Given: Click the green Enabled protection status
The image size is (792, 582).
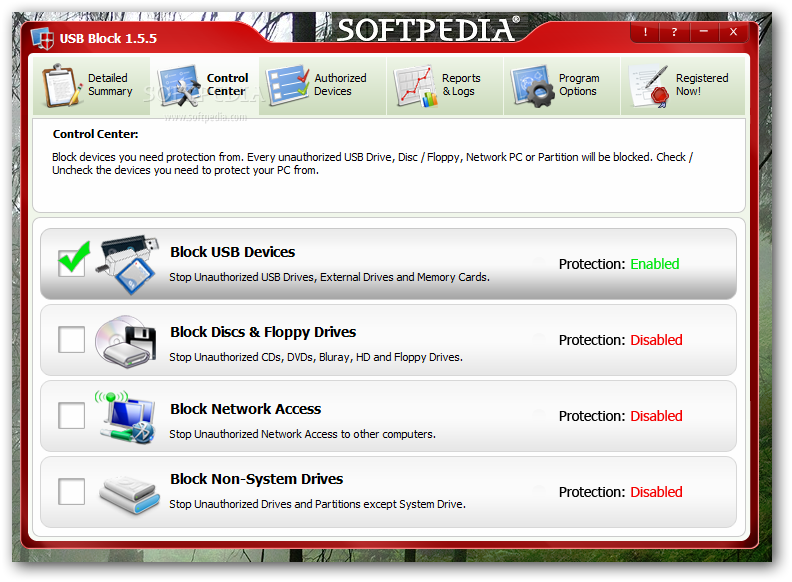Looking at the screenshot, I should (655, 264).
